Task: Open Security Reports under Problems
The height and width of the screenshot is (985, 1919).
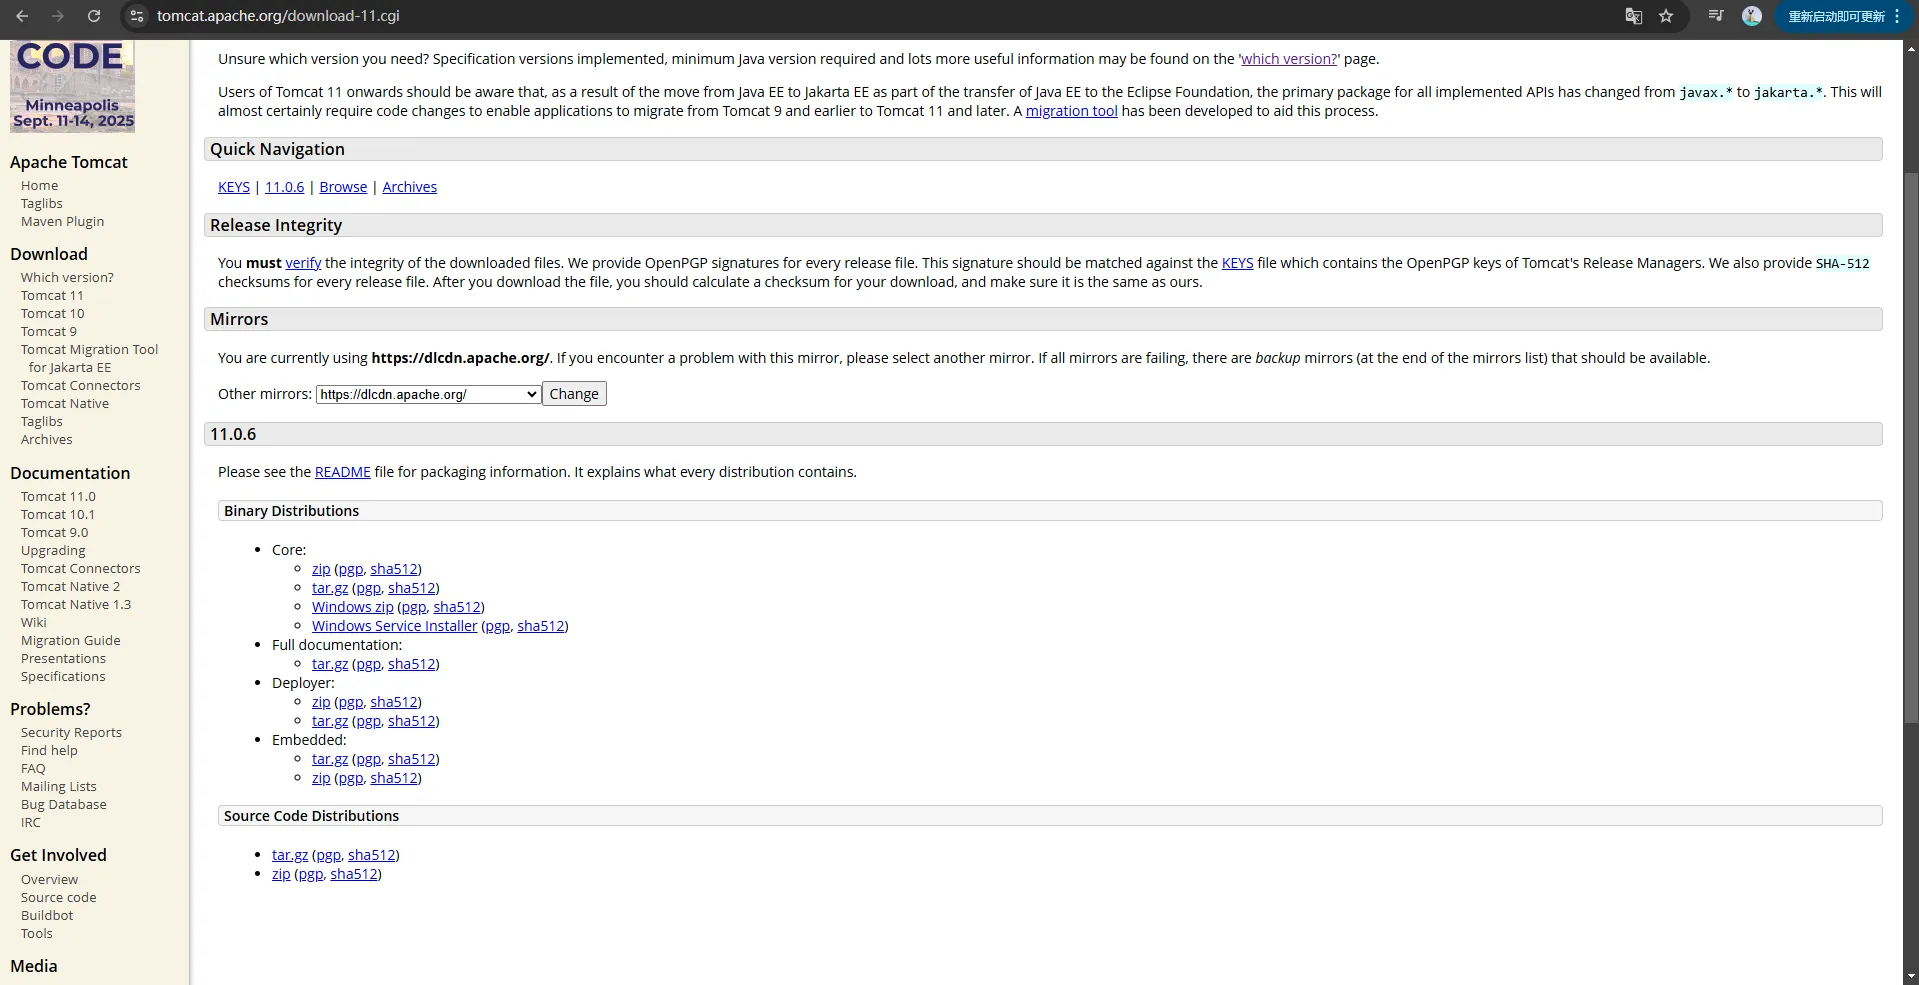Action: 71,733
